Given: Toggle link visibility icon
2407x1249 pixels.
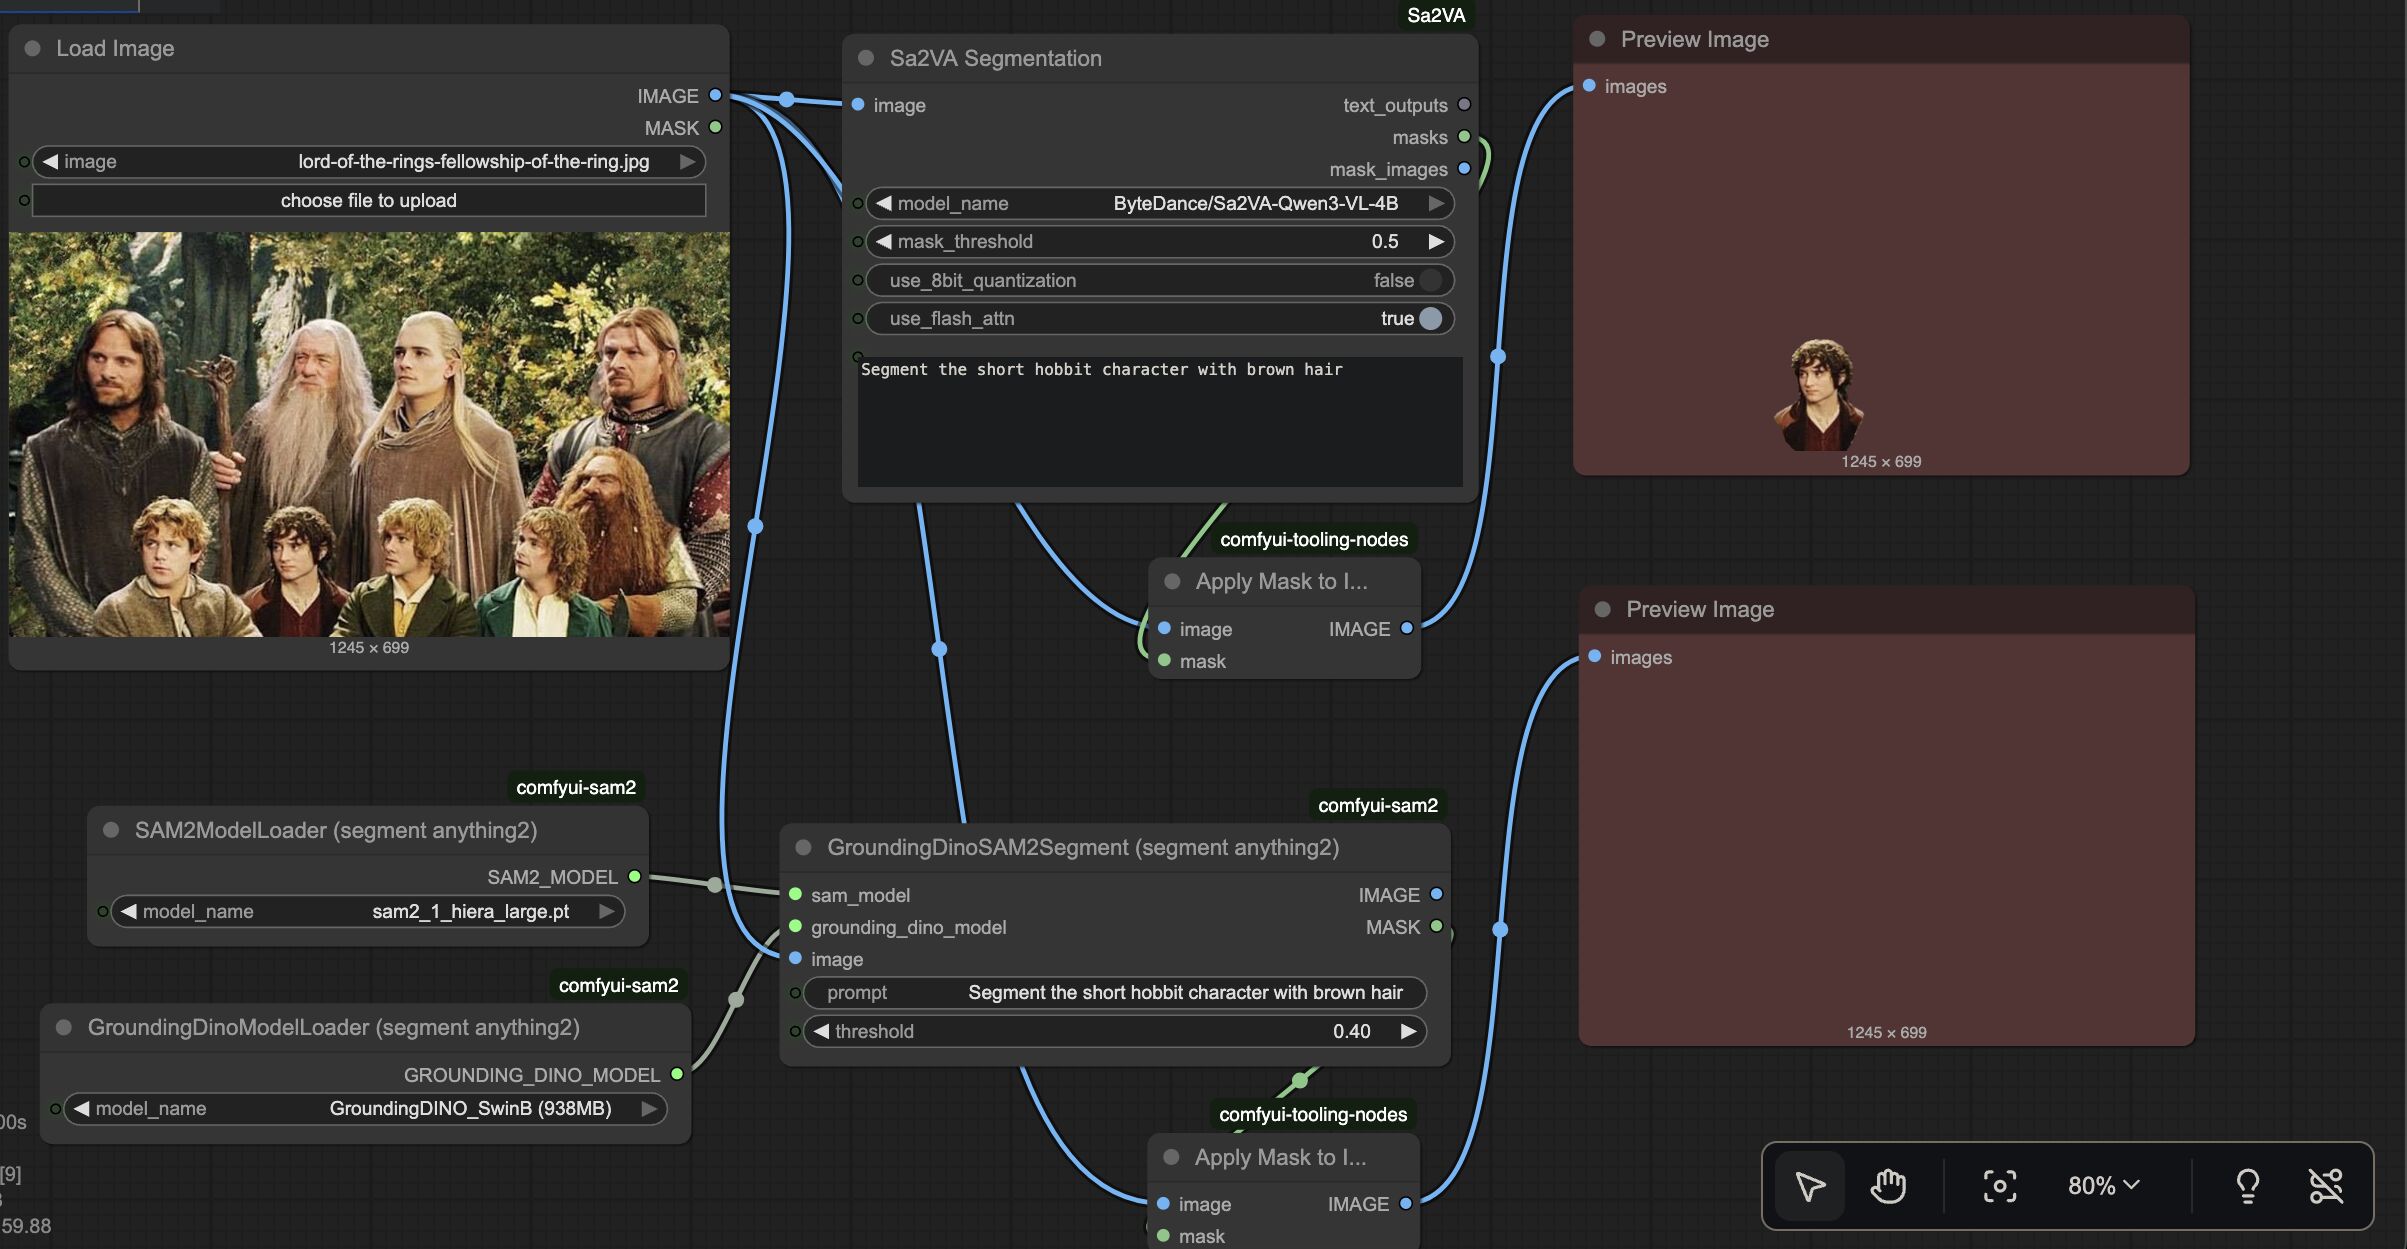Looking at the screenshot, I should click(x=2326, y=1186).
